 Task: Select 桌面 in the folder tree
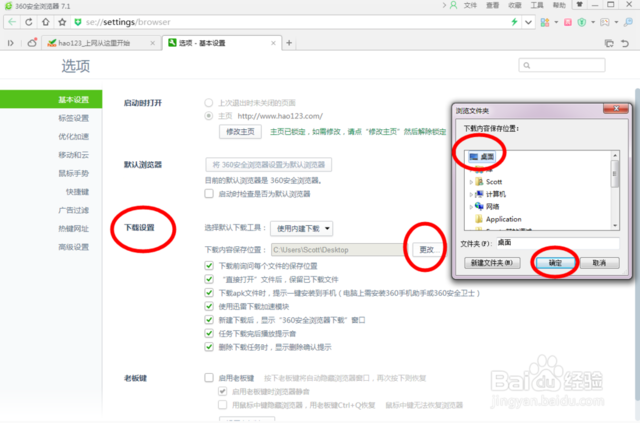[x=482, y=157]
